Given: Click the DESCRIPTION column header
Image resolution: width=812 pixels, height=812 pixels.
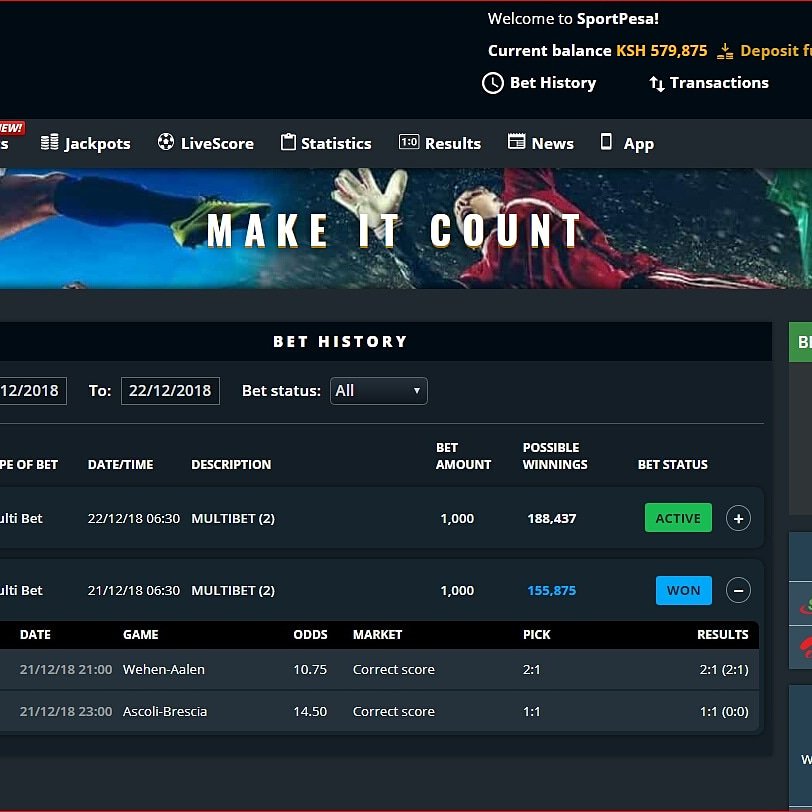Looking at the screenshot, I should (x=231, y=465).
